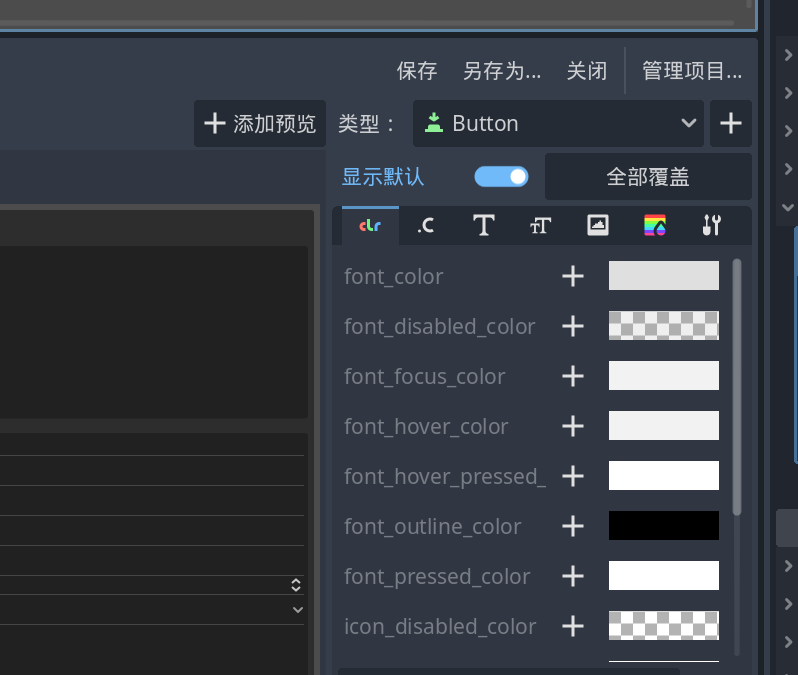Override font_disabled_color with its plus icon
Screen dimensions: 798x675
click(573, 326)
